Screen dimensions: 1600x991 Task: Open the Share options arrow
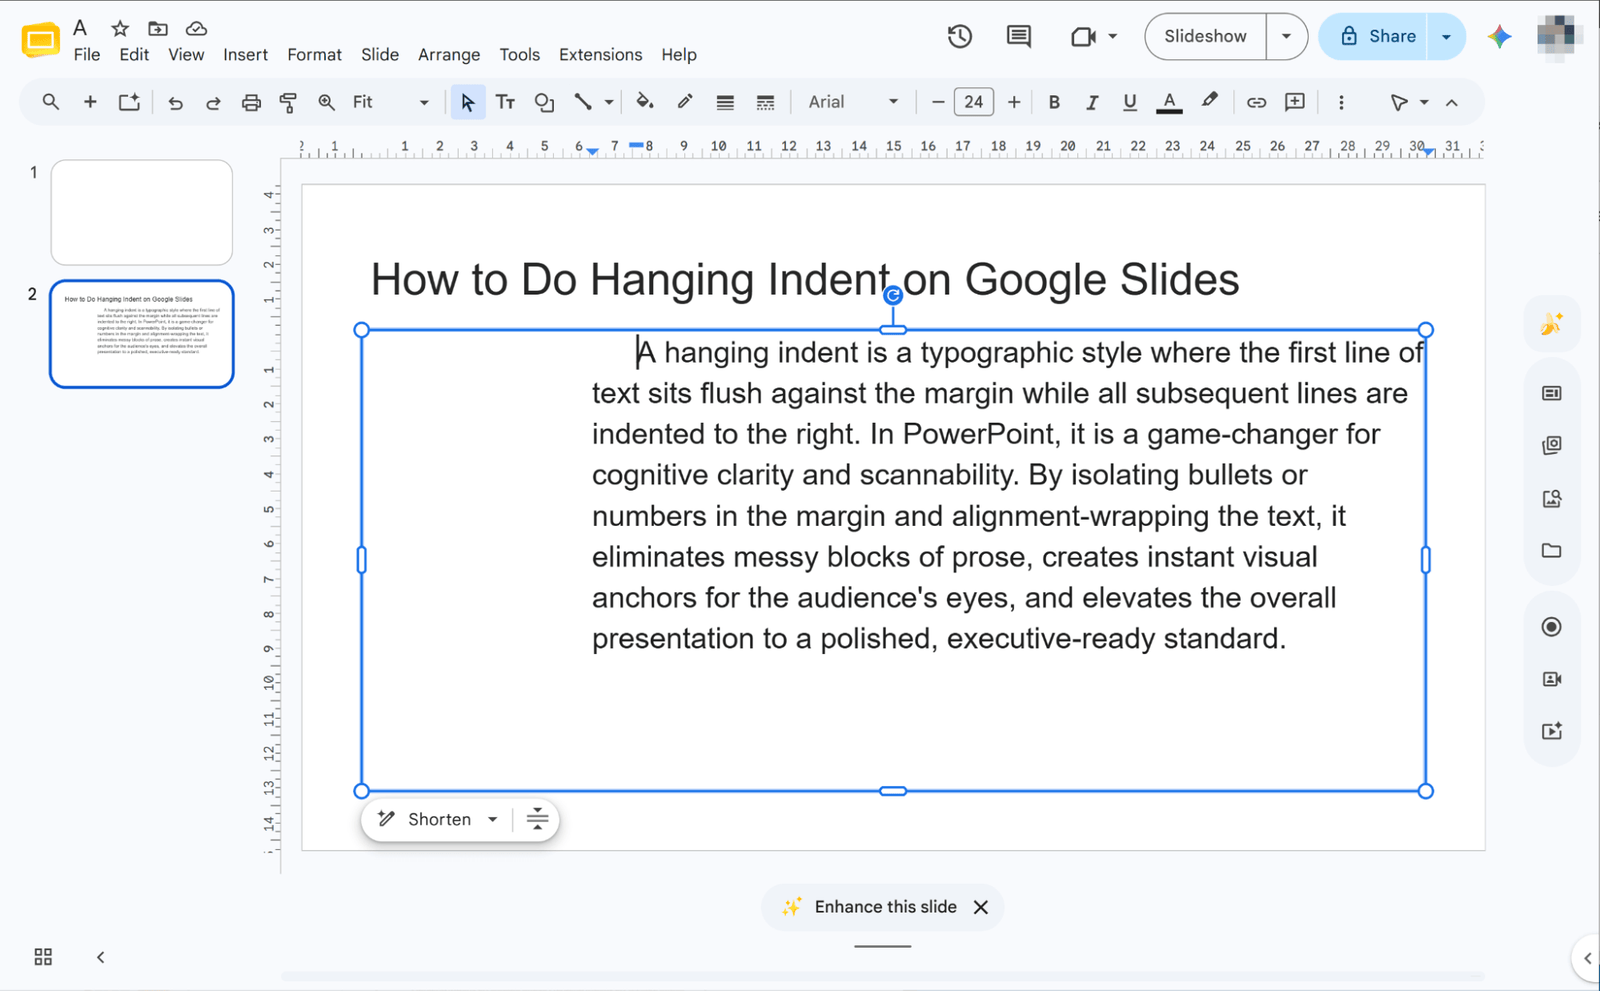click(1446, 37)
